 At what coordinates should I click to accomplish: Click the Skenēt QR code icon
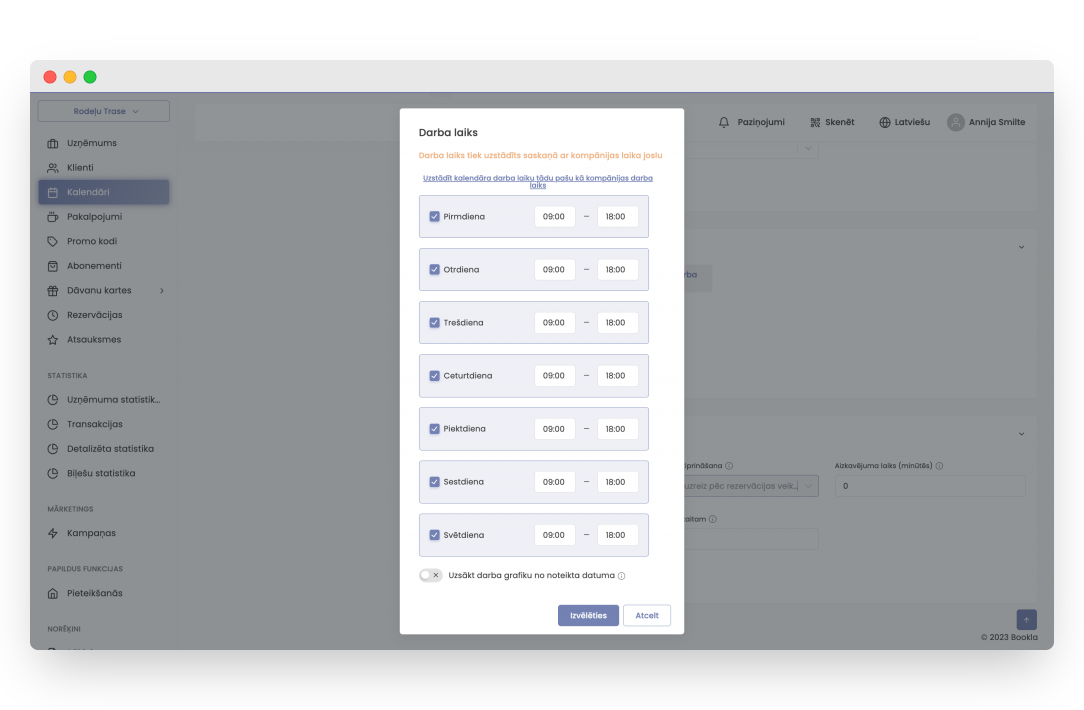815,122
